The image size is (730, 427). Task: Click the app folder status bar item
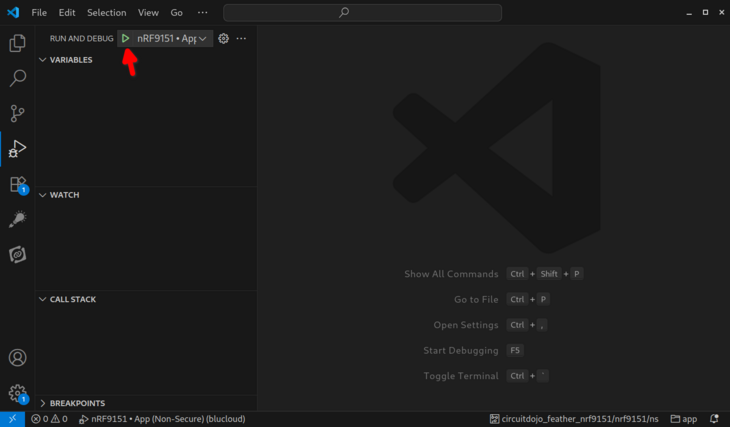click(684, 419)
